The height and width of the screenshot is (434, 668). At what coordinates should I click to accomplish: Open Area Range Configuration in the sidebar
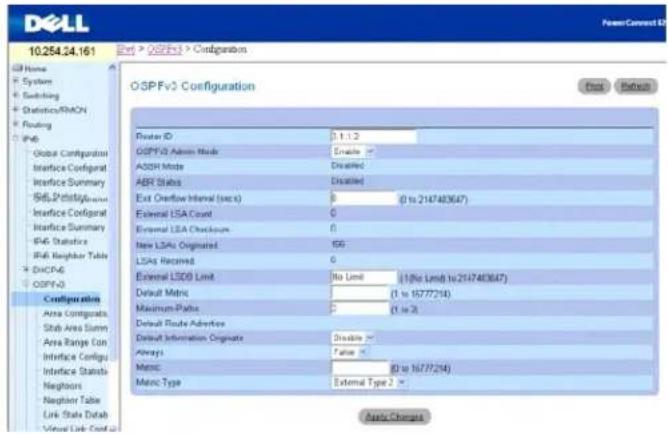pyautogui.click(x=75, y=342)
